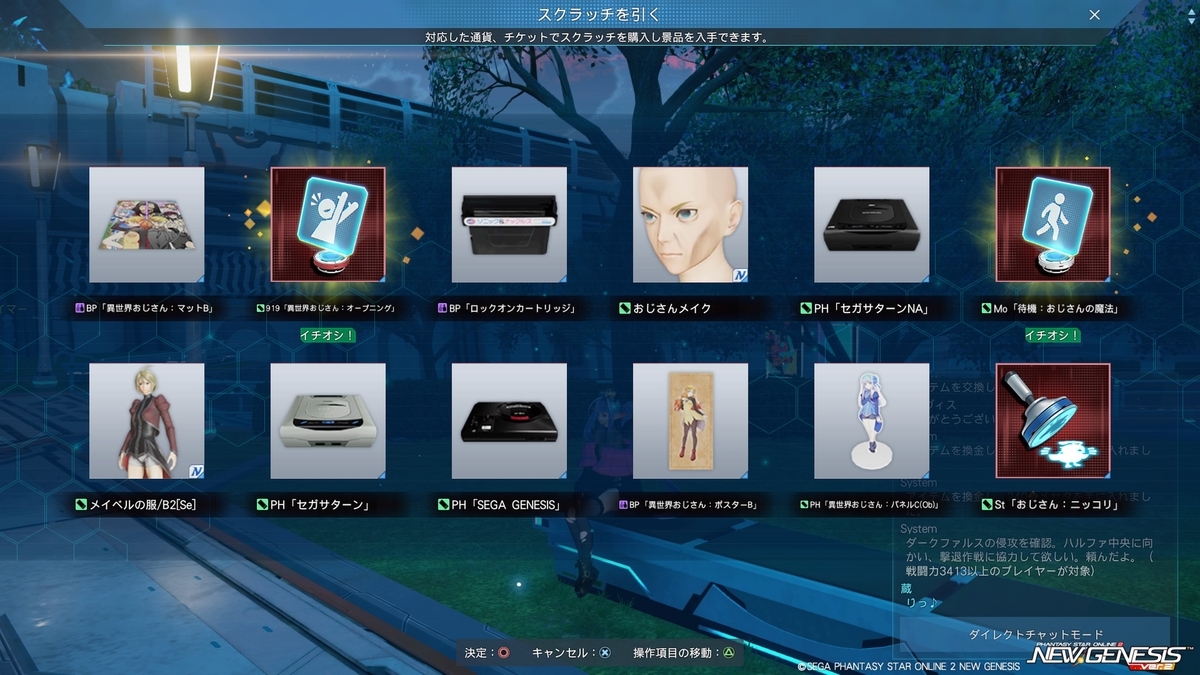Select the パネルC(Ob) figure panel icon
This screenshot has height=675, width=1200.
872,421
